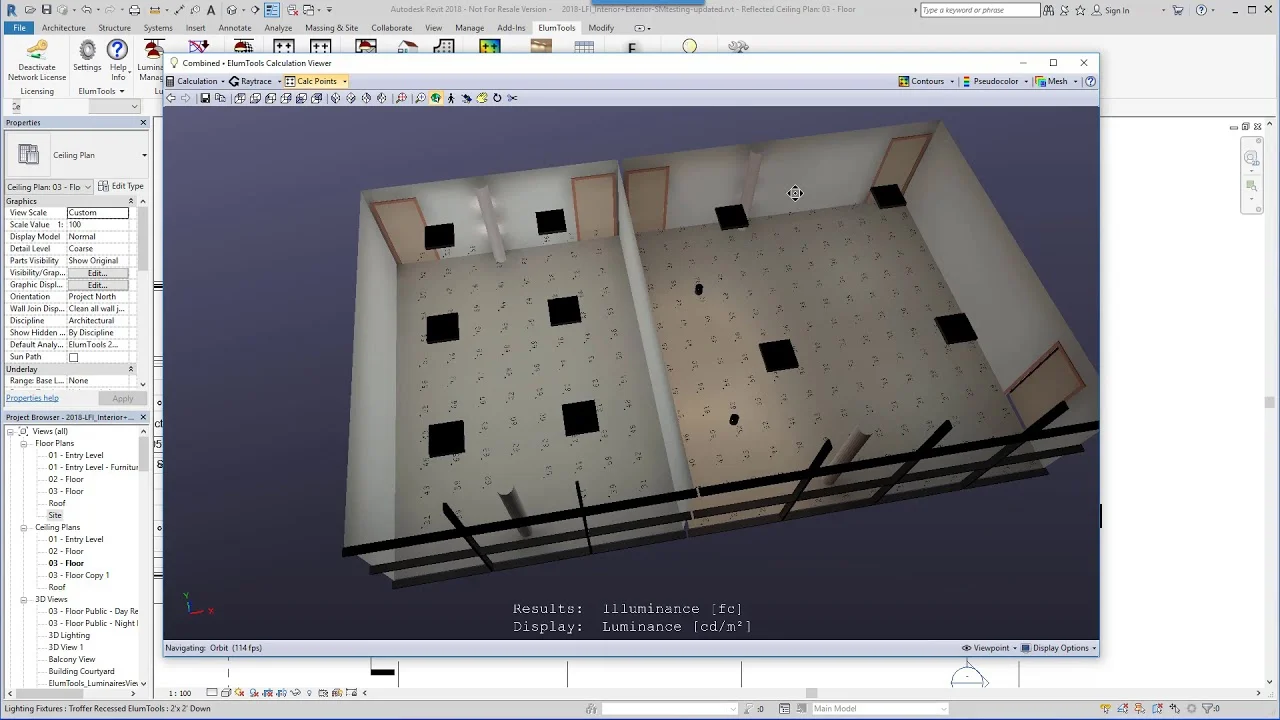Click the search keyword input field
Image resolution: width=1280 pixels, height=720 pixels.
(x=980, y=10)
